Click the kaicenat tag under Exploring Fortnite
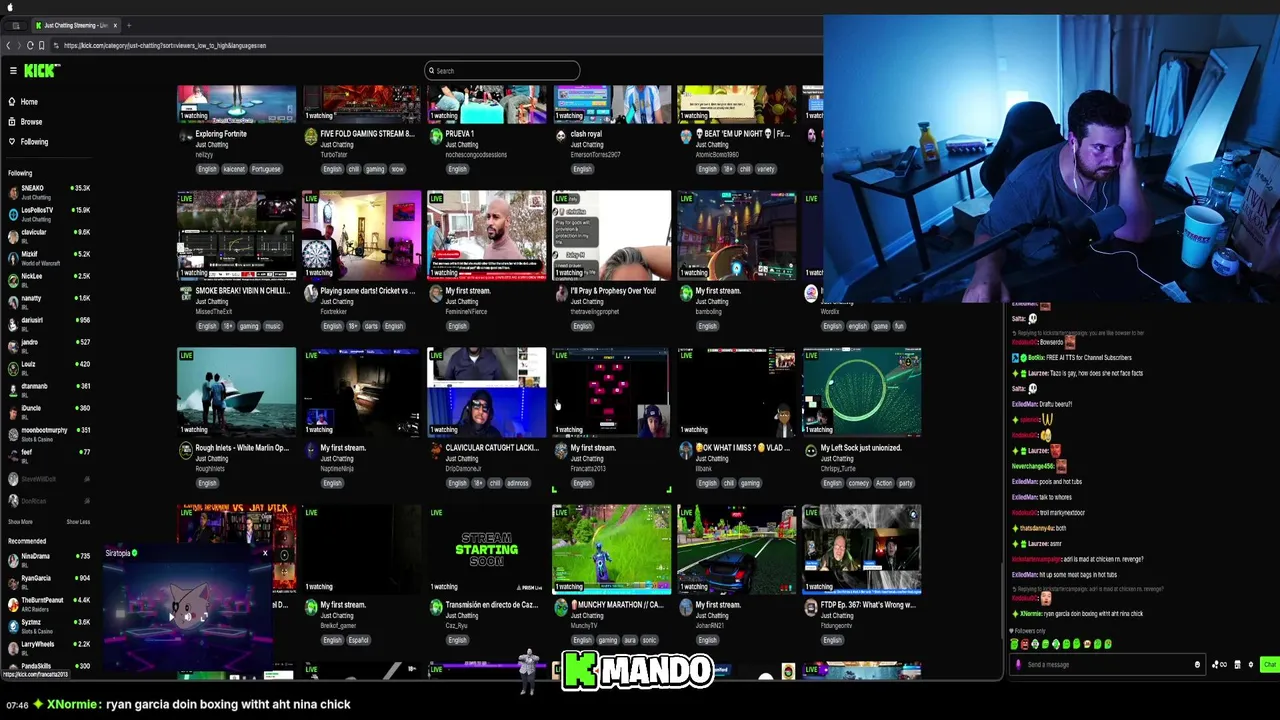Image resolution: width=1280 pixels, height=720 pixels. 233,169
